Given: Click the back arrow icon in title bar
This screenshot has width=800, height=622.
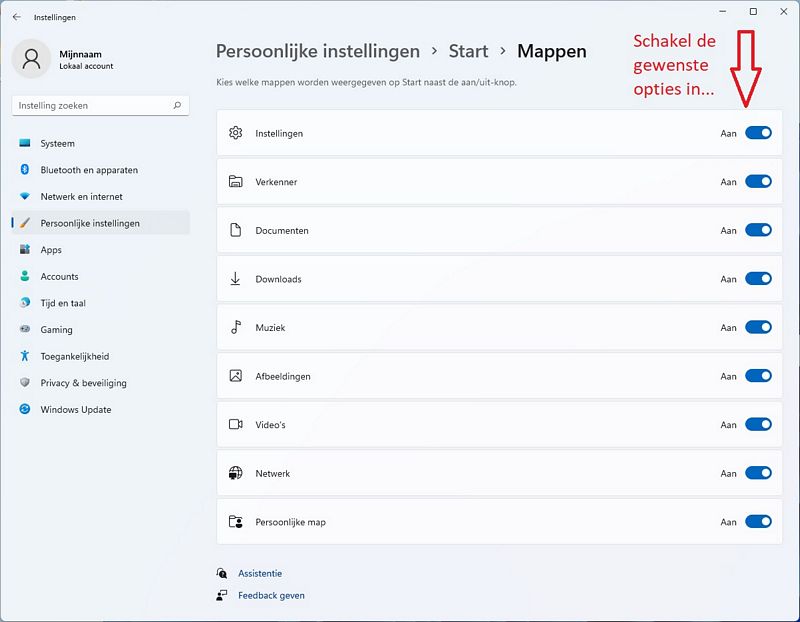Looking at the screenshot, I should pos(17,17).
